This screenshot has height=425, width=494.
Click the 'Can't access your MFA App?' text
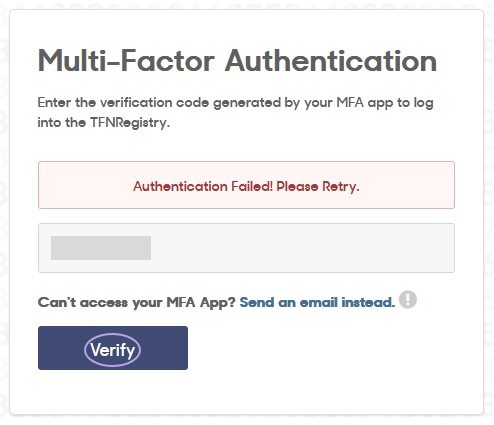pyautogui.click(x=137, y=303)
